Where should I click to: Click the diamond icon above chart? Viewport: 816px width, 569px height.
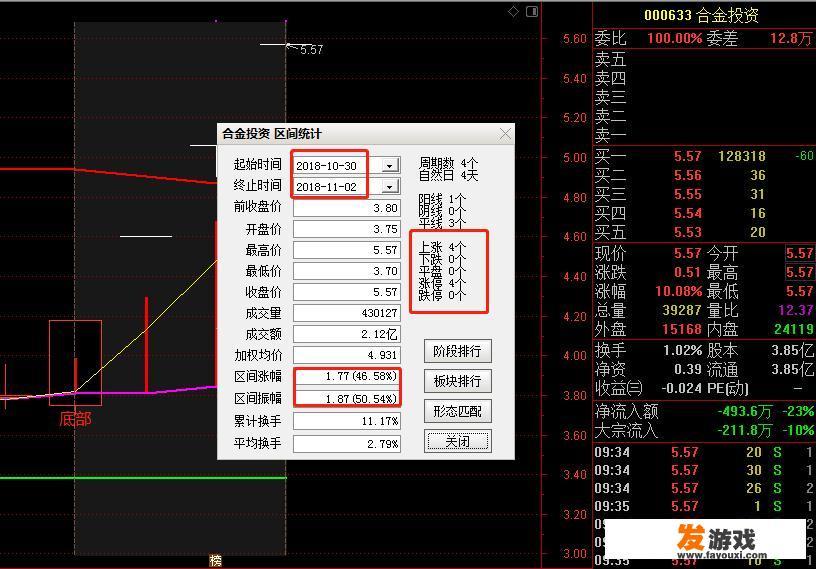coord(513,11)
